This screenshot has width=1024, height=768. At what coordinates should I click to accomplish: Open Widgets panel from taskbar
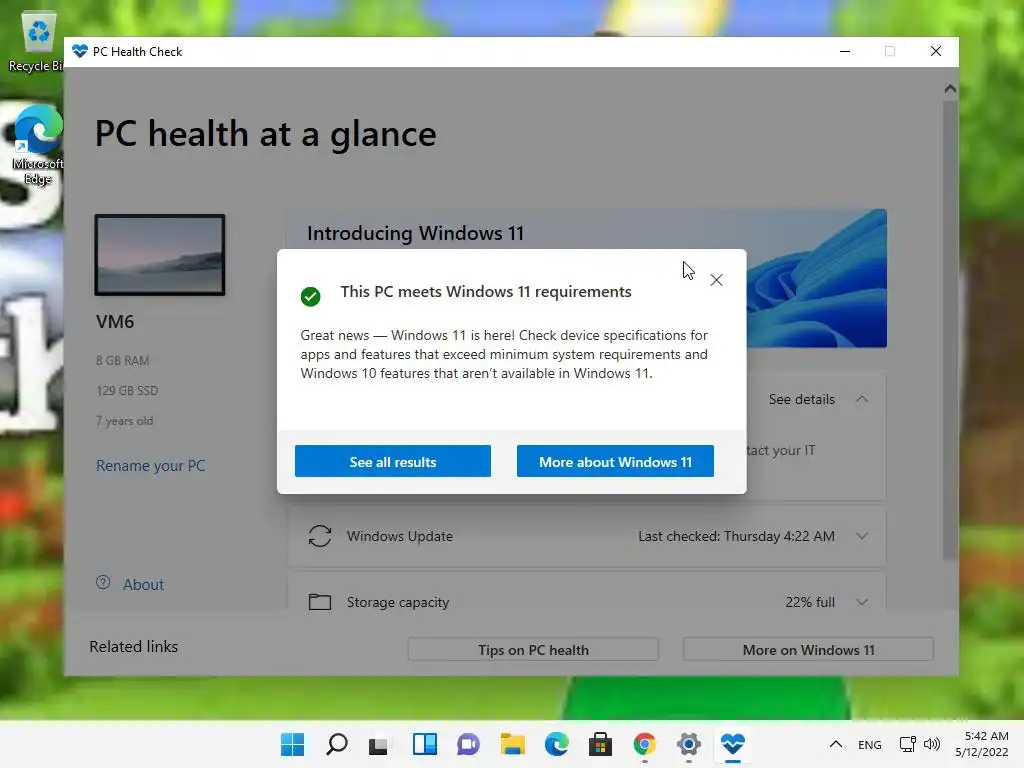424,744
